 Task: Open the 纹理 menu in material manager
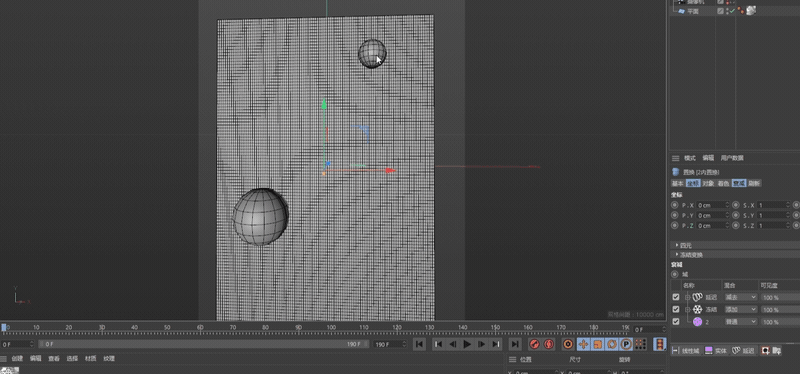pyautogui.click(x=109, y=358)
